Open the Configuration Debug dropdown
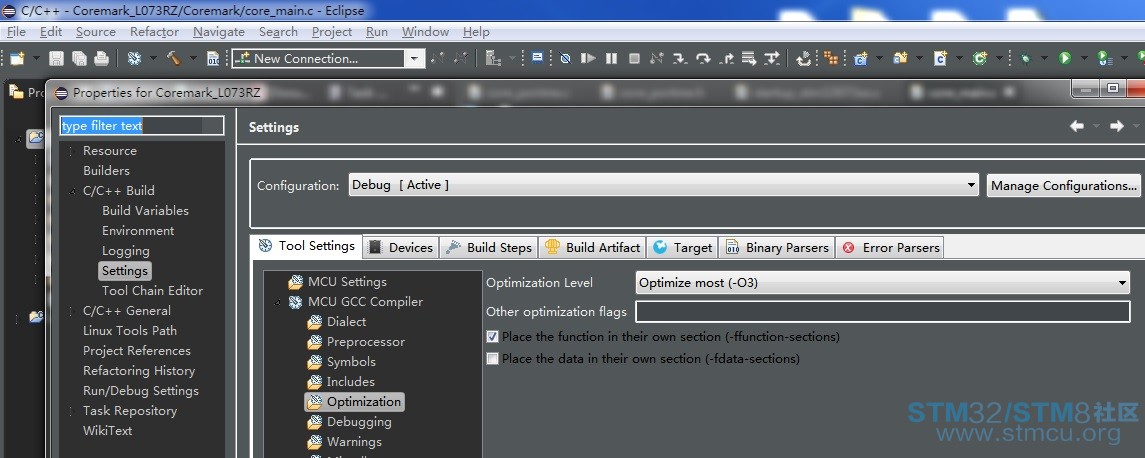The width and height of the screenshot is (1145, 458). tap(970, 186)
